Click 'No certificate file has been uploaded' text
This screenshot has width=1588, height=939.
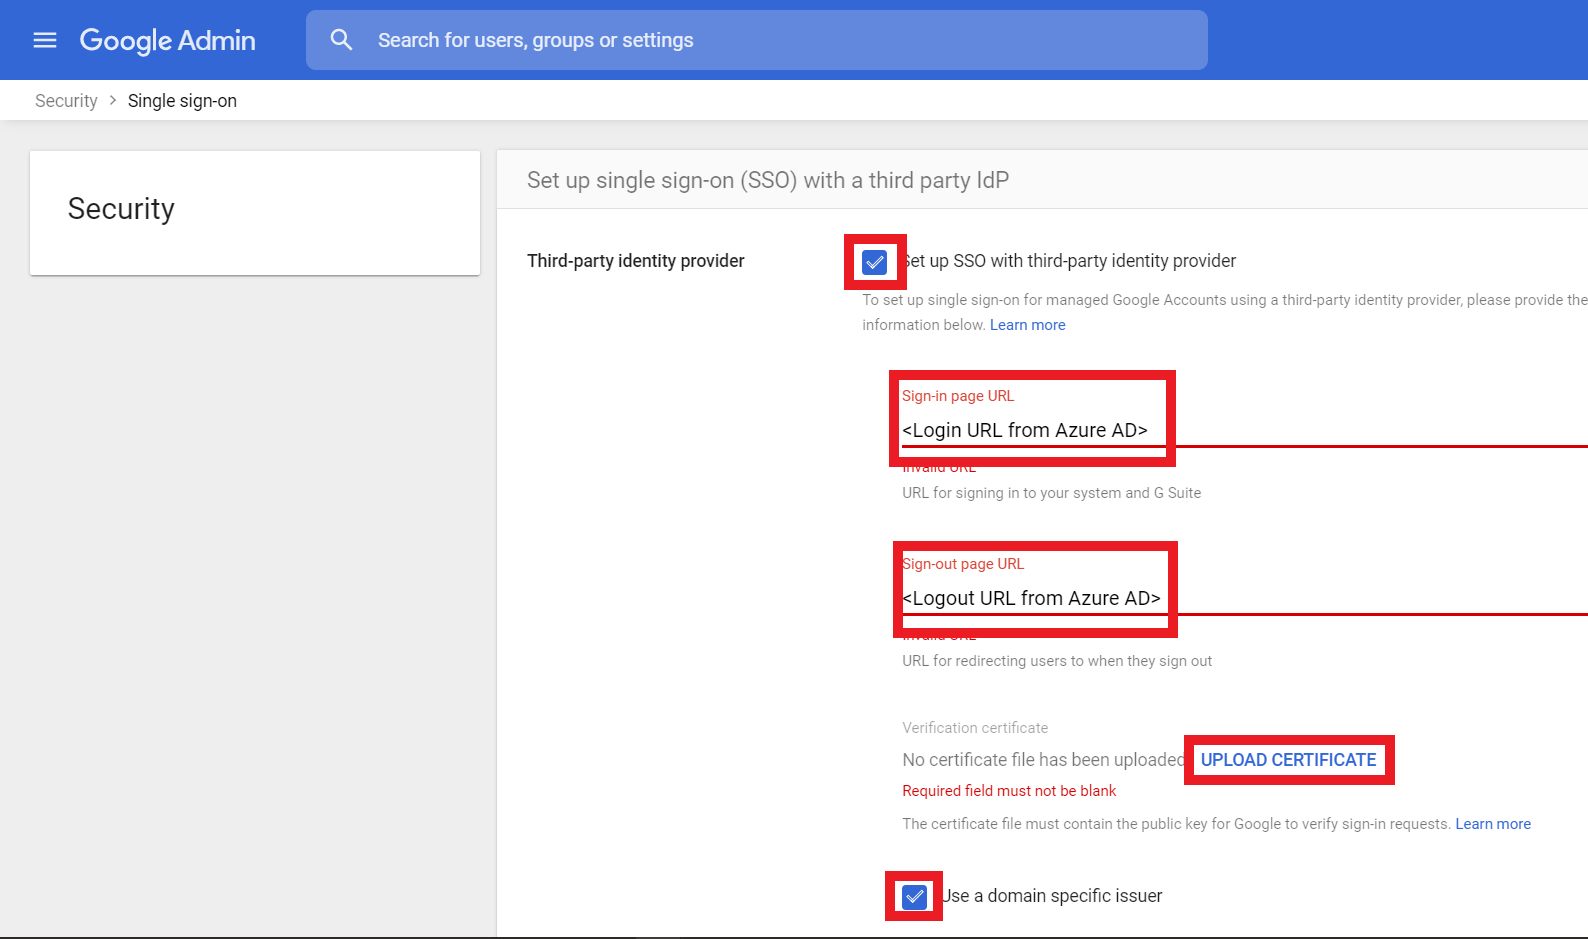pos(1040,760)
